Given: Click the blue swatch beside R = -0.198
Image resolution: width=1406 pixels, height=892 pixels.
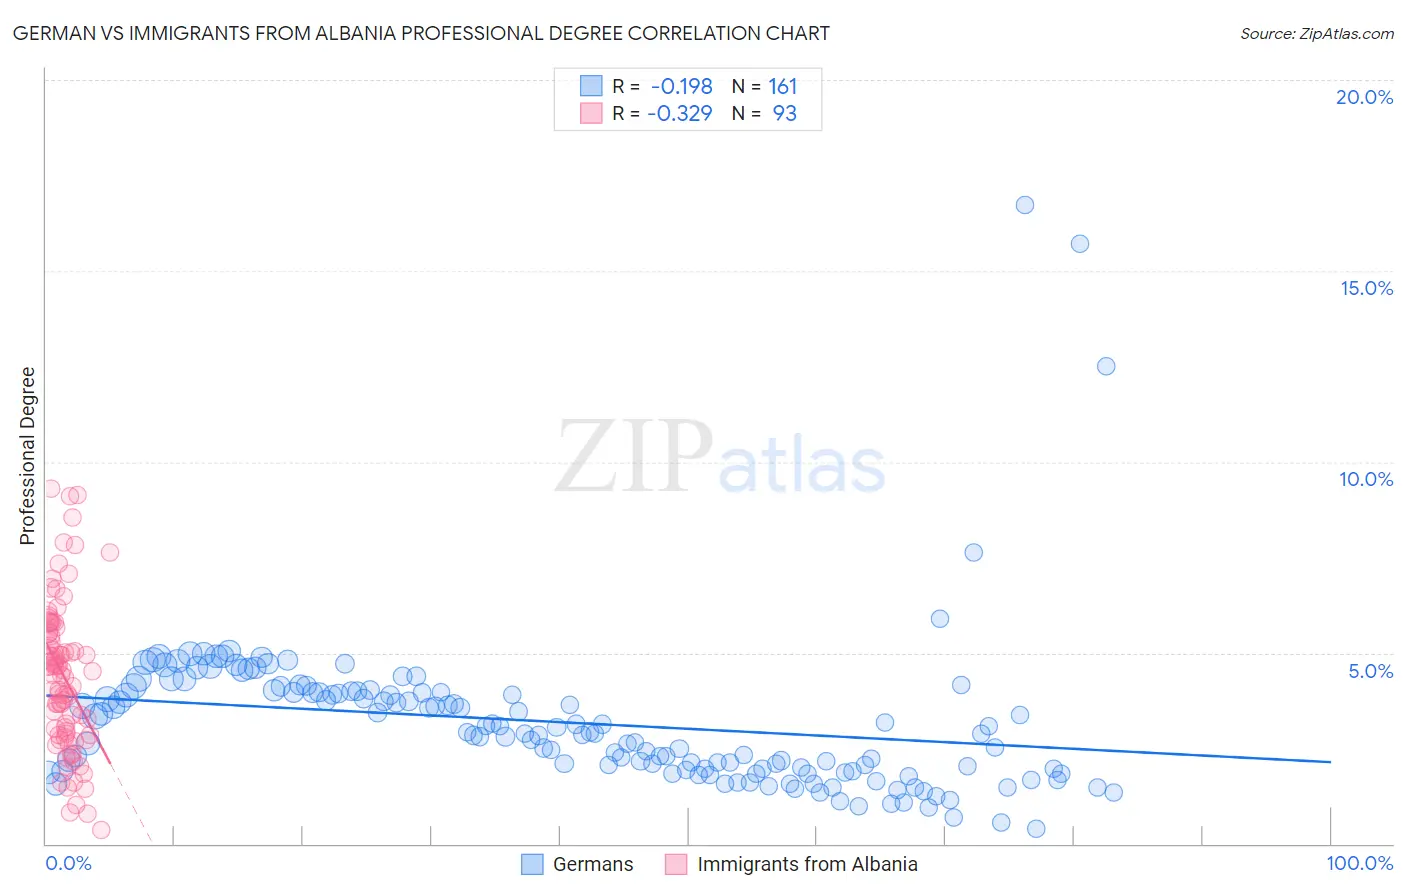Looking at the screenshot, I should click(591, 86).
